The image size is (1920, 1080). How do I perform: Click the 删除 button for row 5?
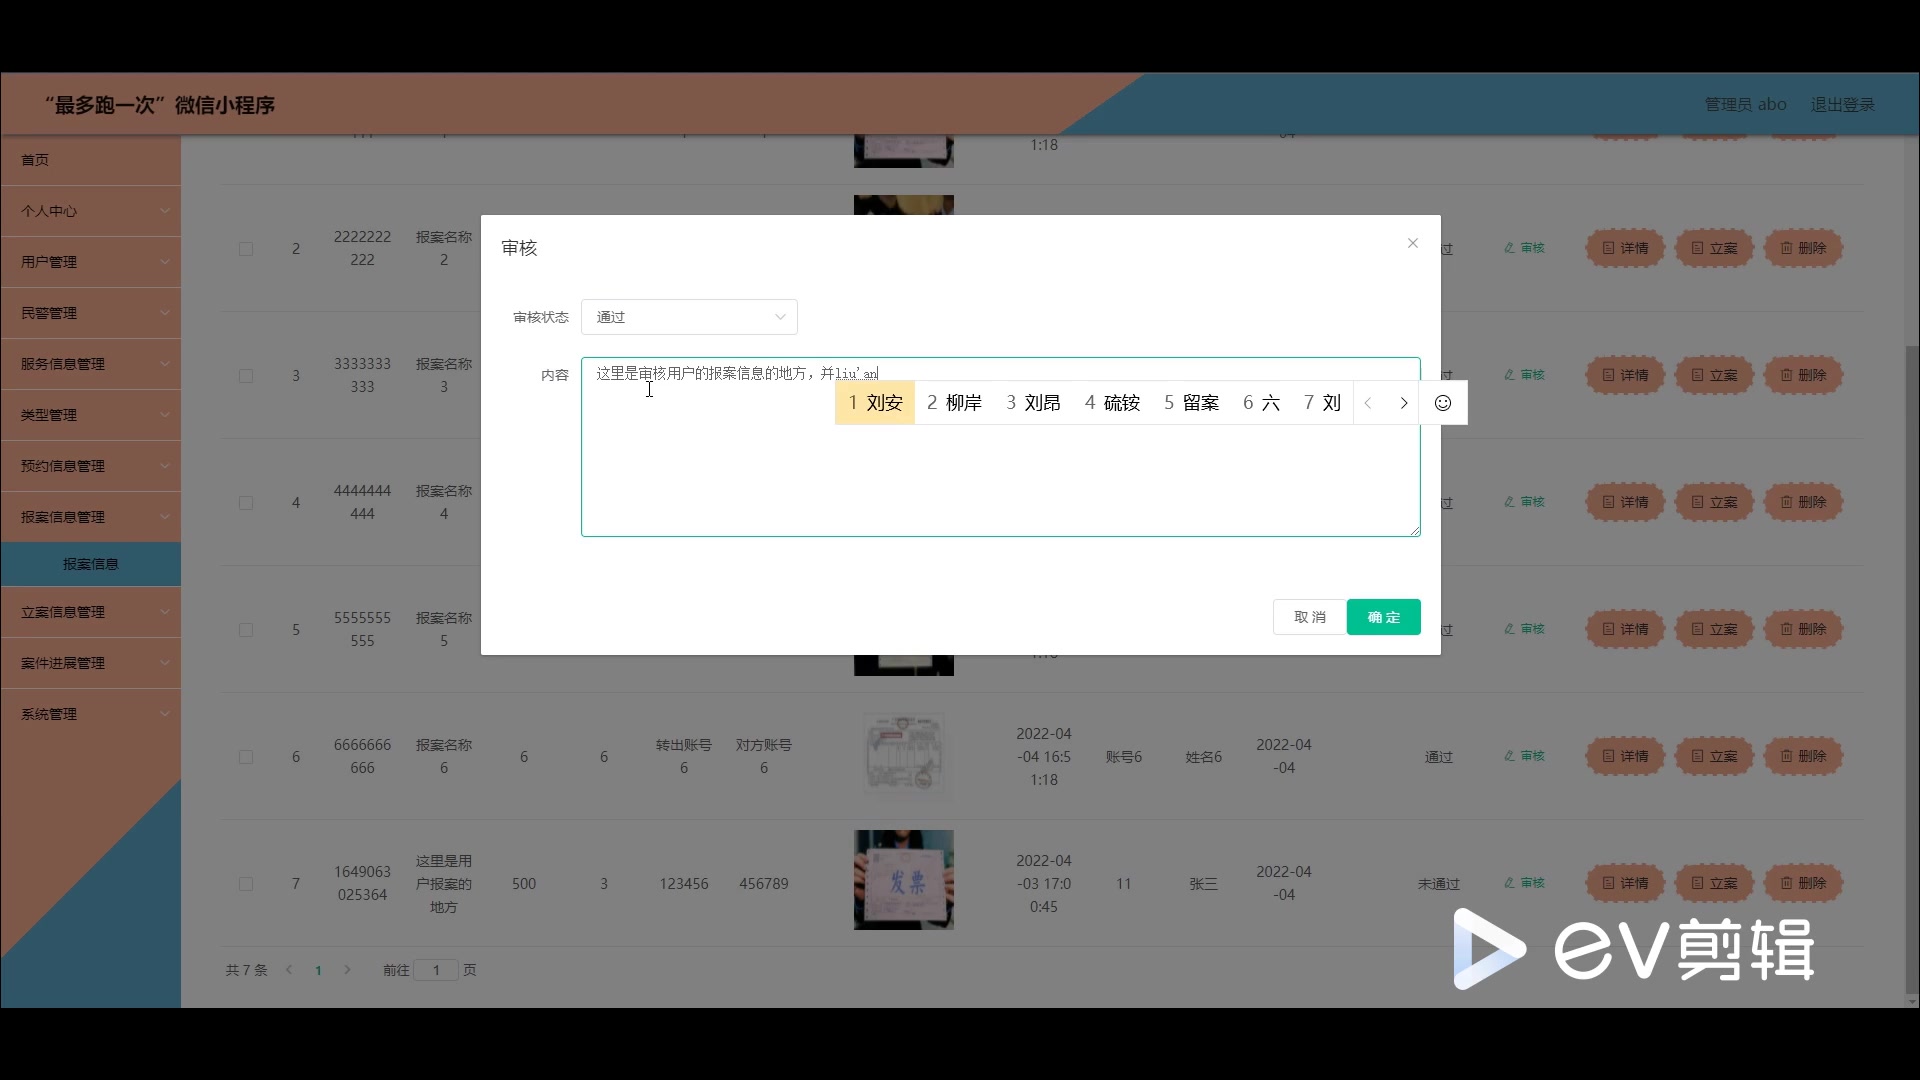tap(1802, 629)
